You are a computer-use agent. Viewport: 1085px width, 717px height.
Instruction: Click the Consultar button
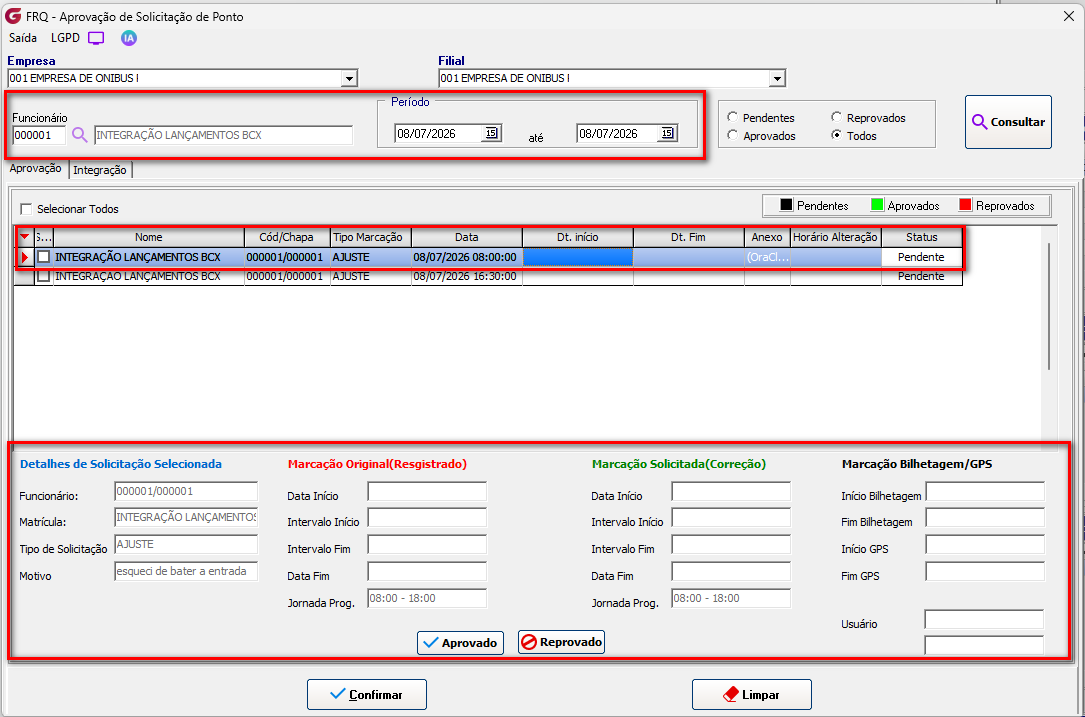(x=1008, y=122)
